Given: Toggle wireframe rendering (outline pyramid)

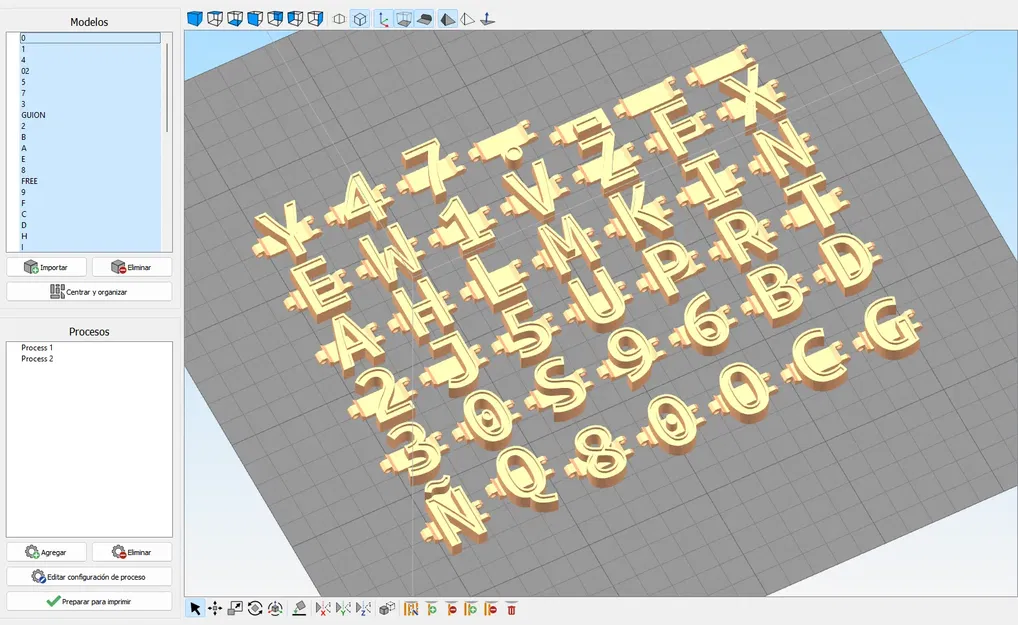Looking at the screenshot, I should 467,19.
